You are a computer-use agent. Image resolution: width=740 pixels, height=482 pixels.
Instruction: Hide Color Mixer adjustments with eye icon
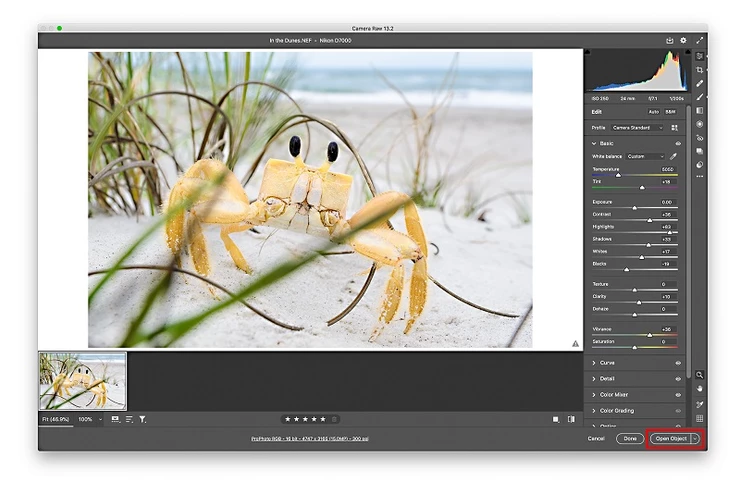[678, 395]
